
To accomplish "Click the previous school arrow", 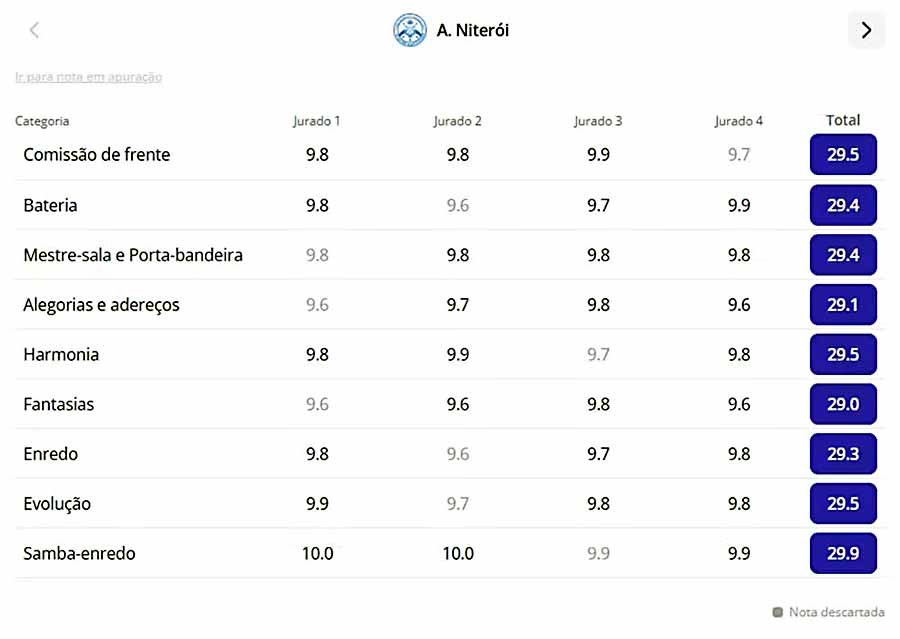I will point(34,30).
